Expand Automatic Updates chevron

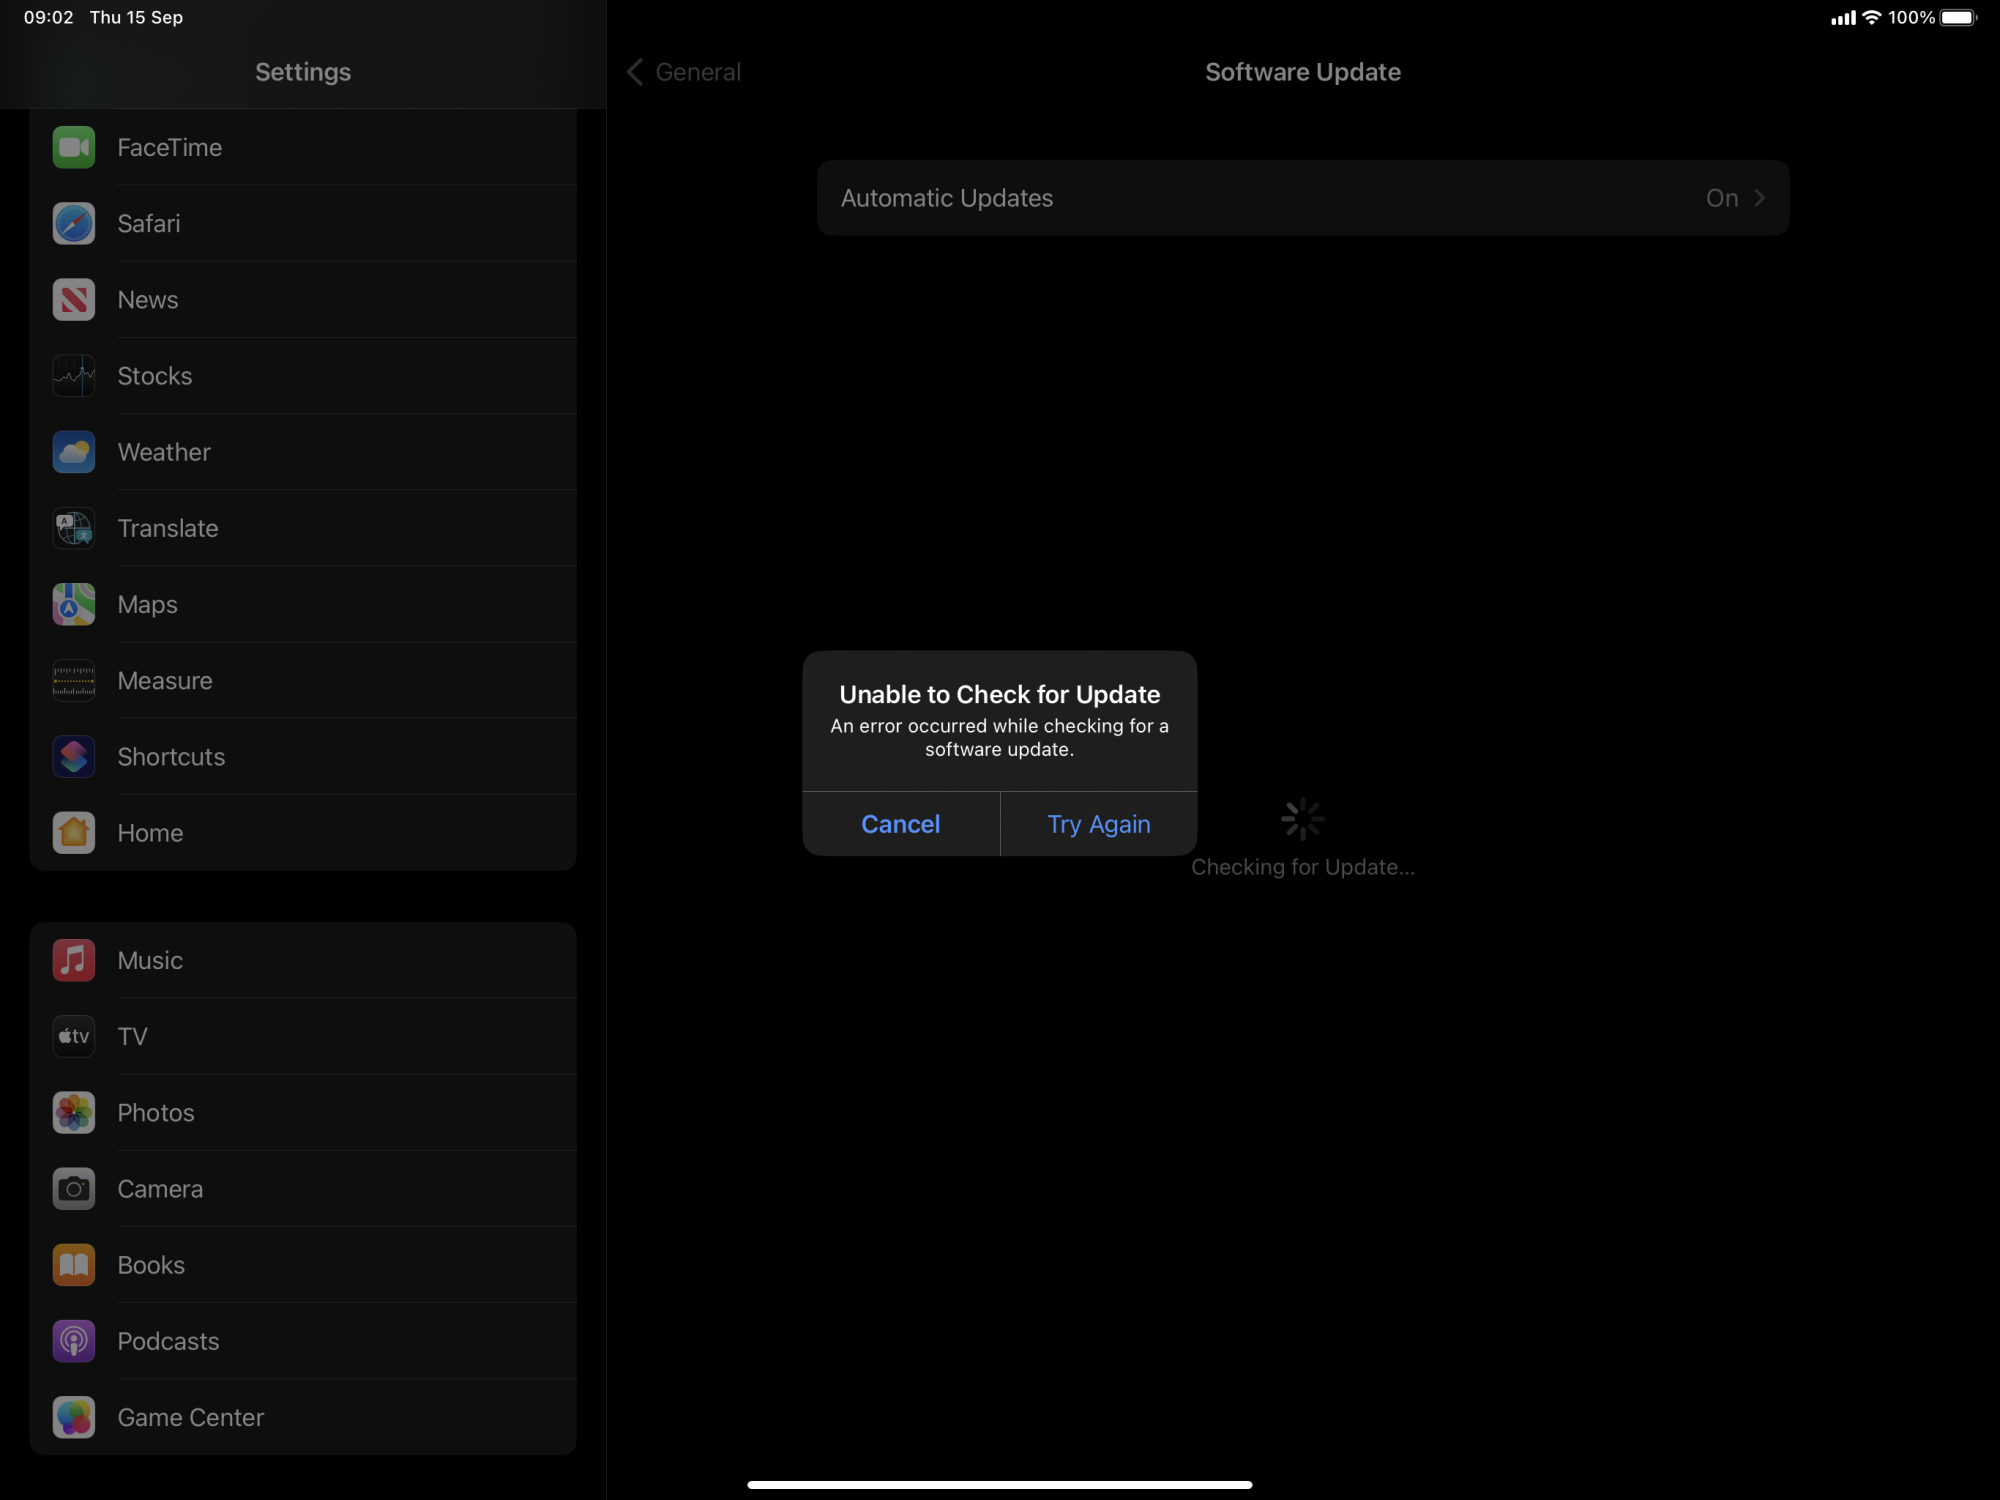tap(1760, 198)
